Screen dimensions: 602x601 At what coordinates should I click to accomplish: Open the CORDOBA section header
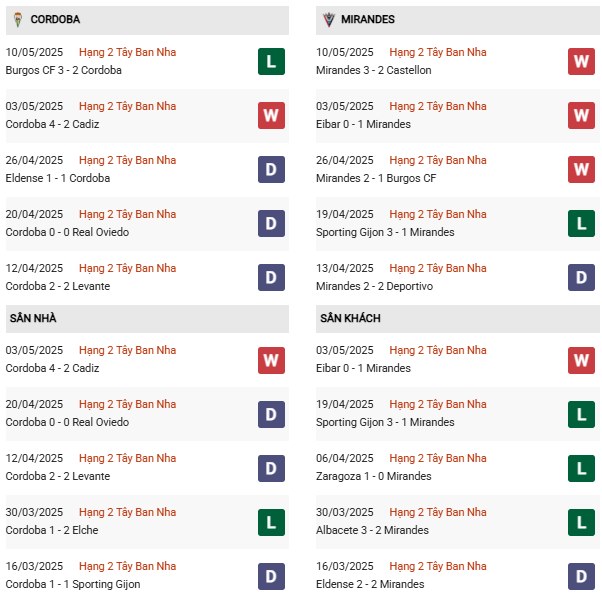tap(147, 20)
